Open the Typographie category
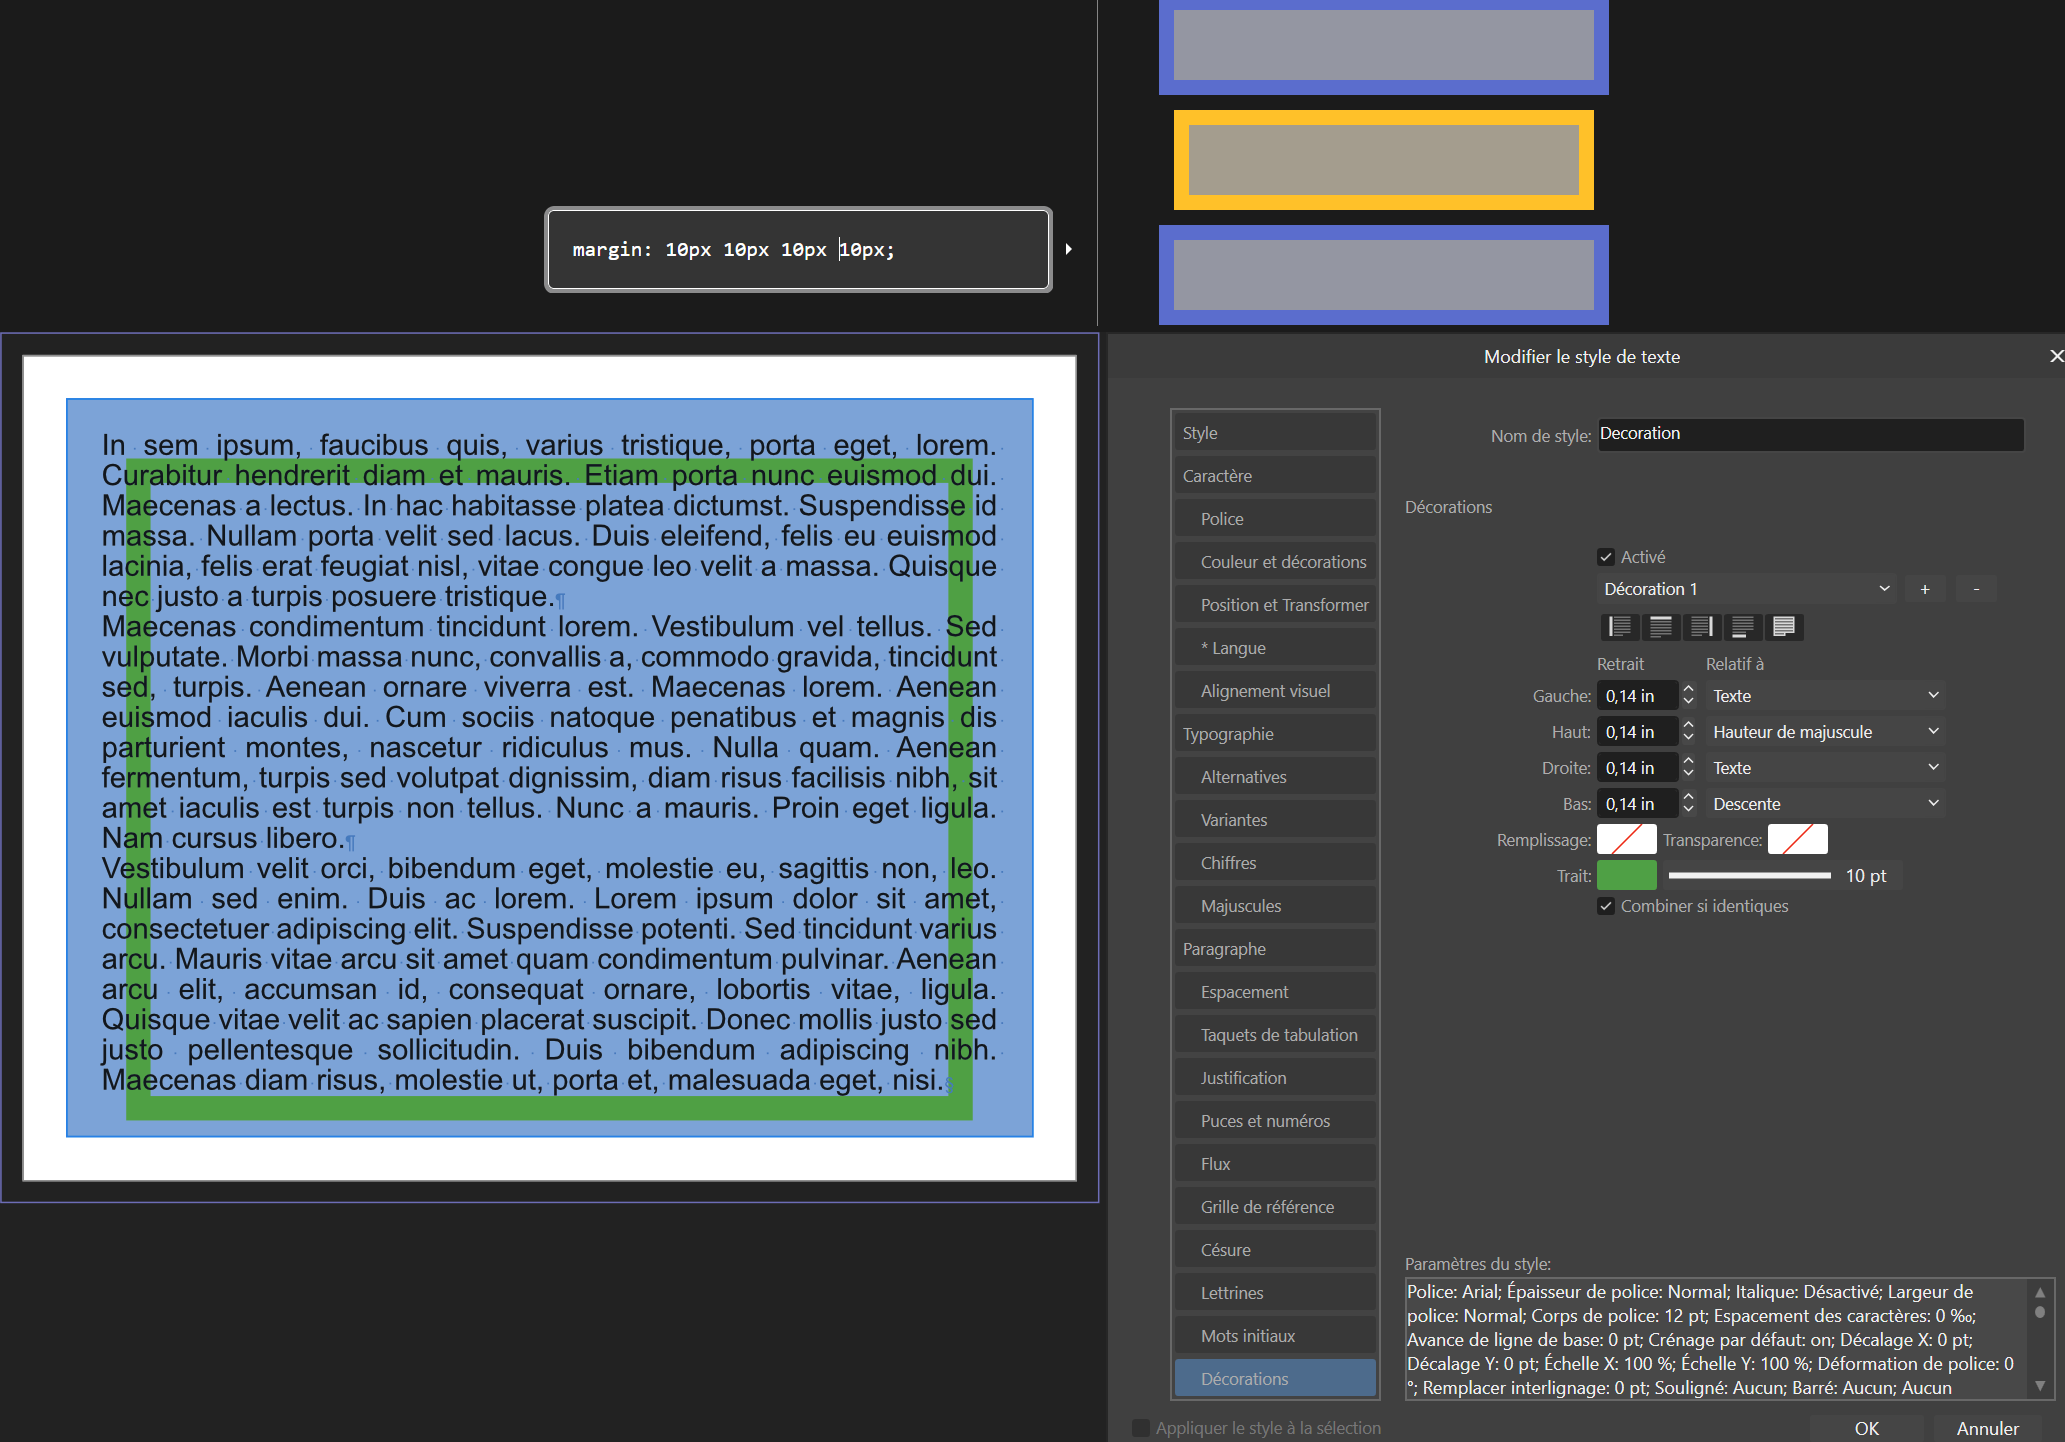The width and height of the screenshot is (2065, 1442). click(x=1275, y=734)
